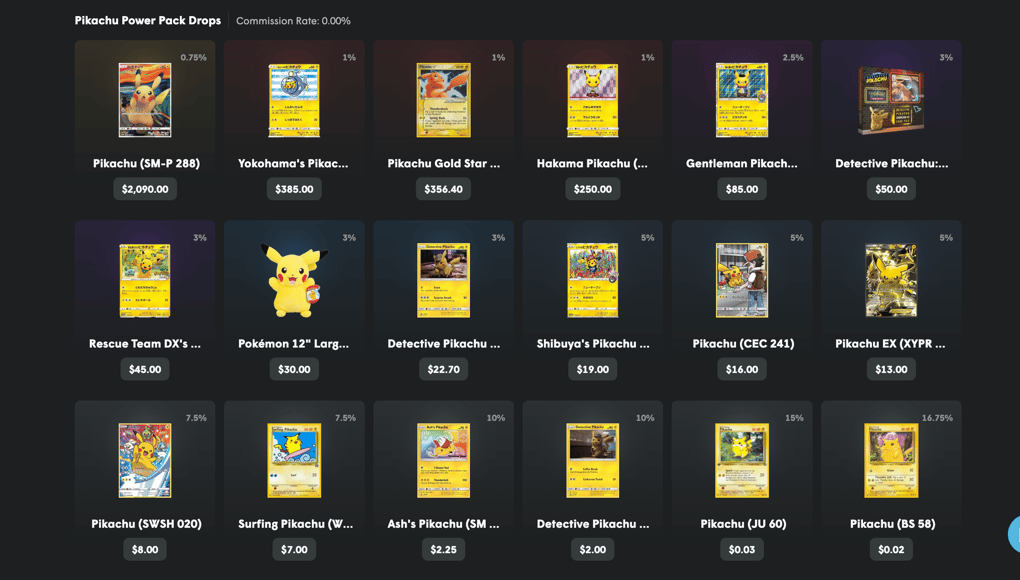Click the "Pikachu (SM-P 288)" title
Viewport: 1020px width, 580px height.
pos(146,164)
